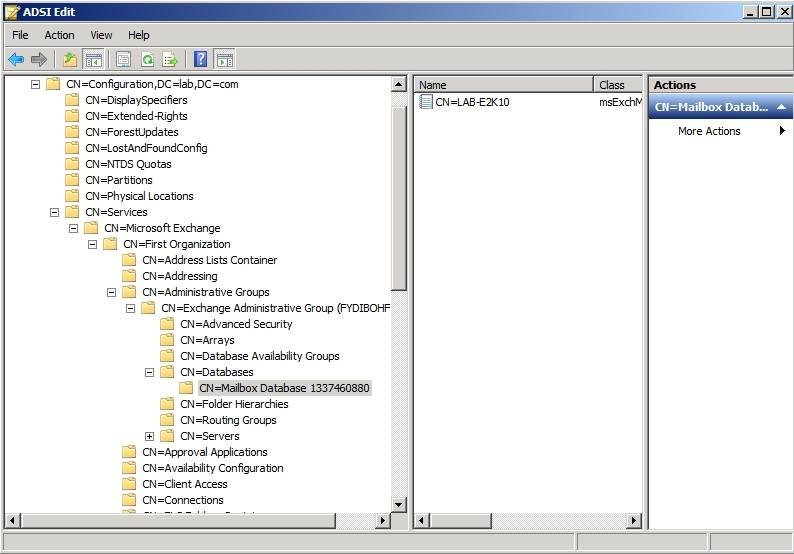Select the CN=Approval Applications tree item
The image size is (794, 554).
pyautogui.click(x=205, y=452)
